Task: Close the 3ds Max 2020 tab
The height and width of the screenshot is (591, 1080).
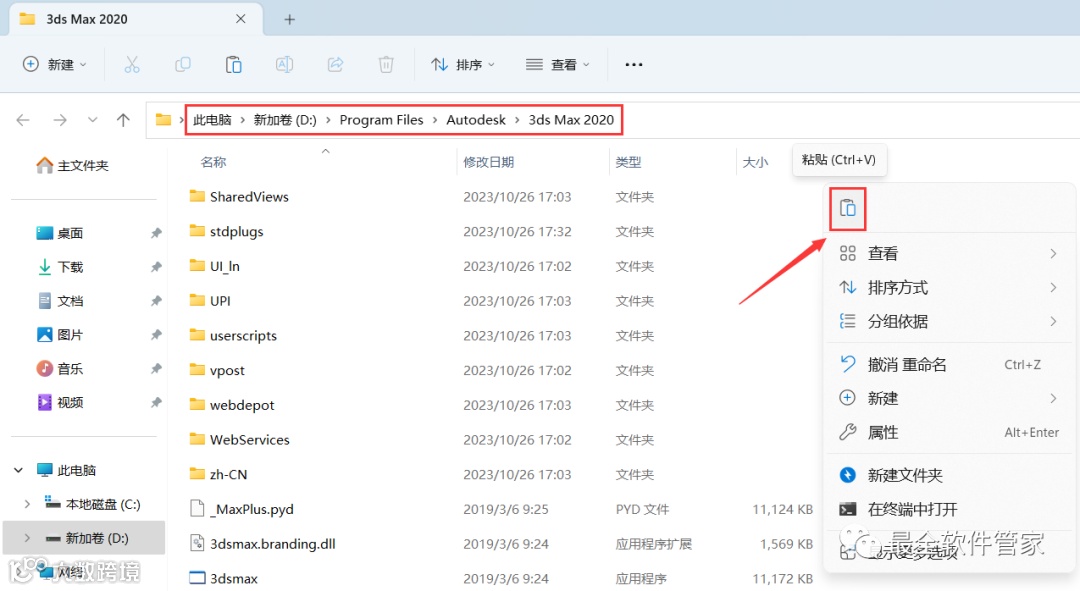Action: point(240,19)
